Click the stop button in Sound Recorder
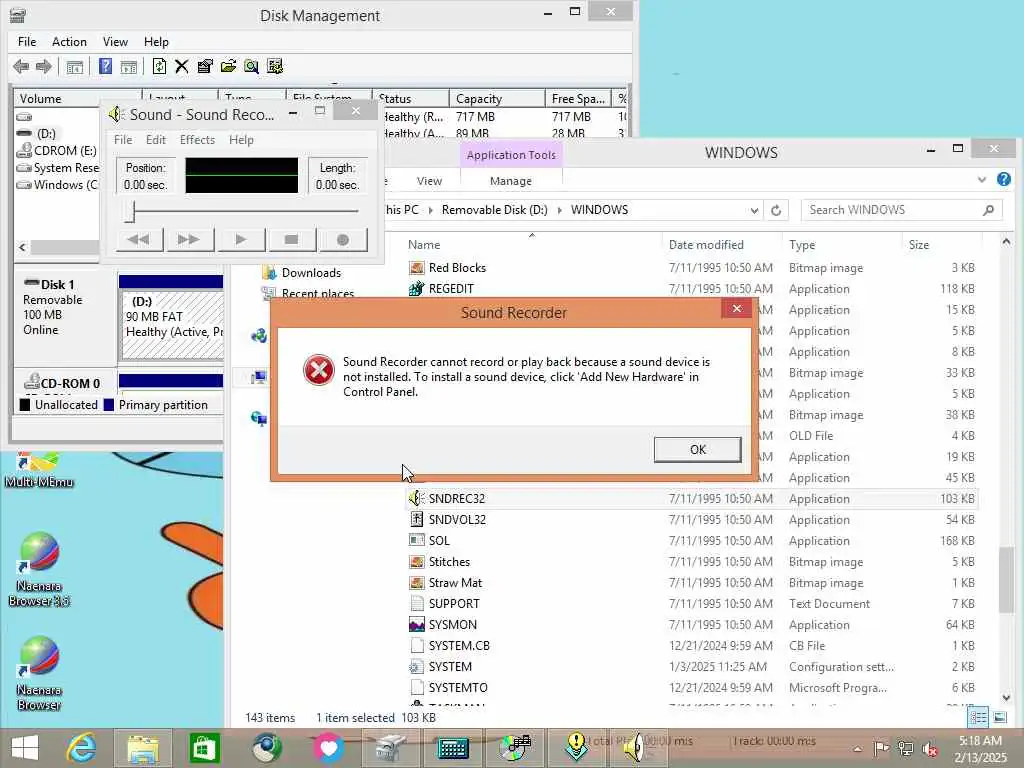The width and height of the screenshot is (1024, 768). (x=292, y=240)
